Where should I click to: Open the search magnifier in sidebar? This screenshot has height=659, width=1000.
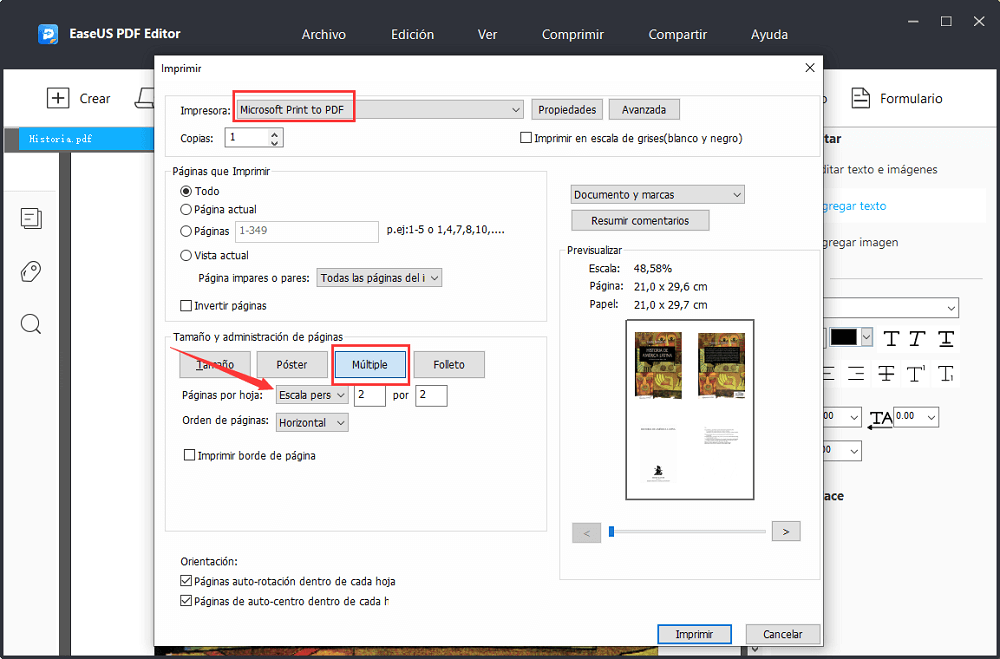pos(31,324)
